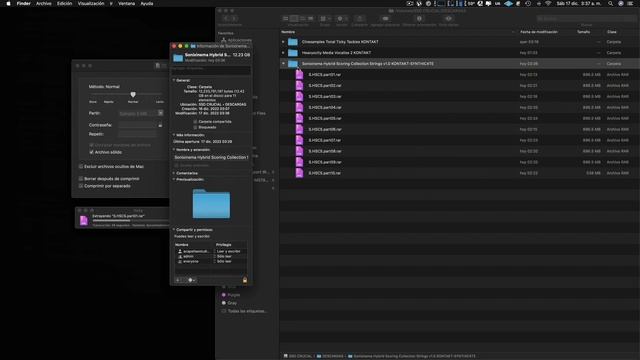Select the S.HSCS.part03.rar file icon
Screen dimensions: 640x360
[299, 97]
